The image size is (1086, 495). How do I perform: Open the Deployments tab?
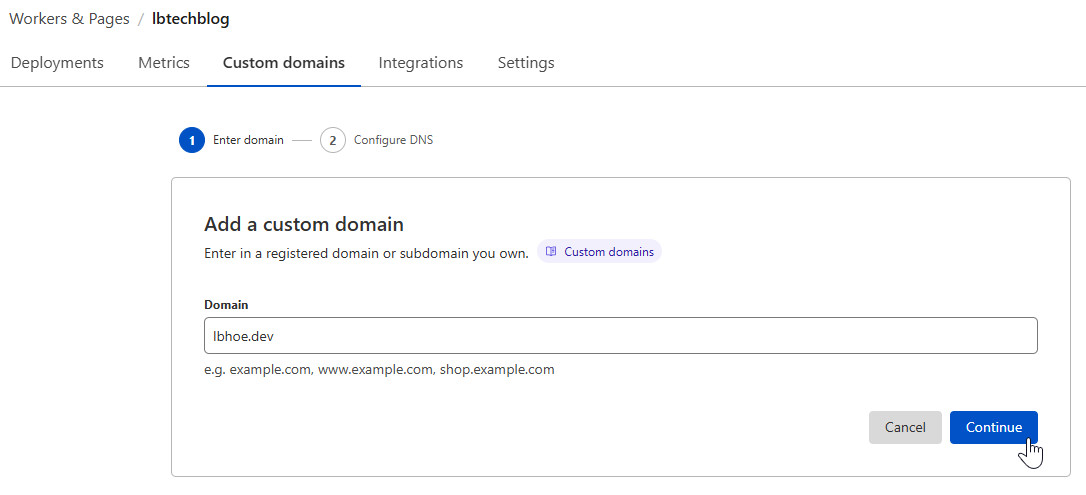coord(57,63)
